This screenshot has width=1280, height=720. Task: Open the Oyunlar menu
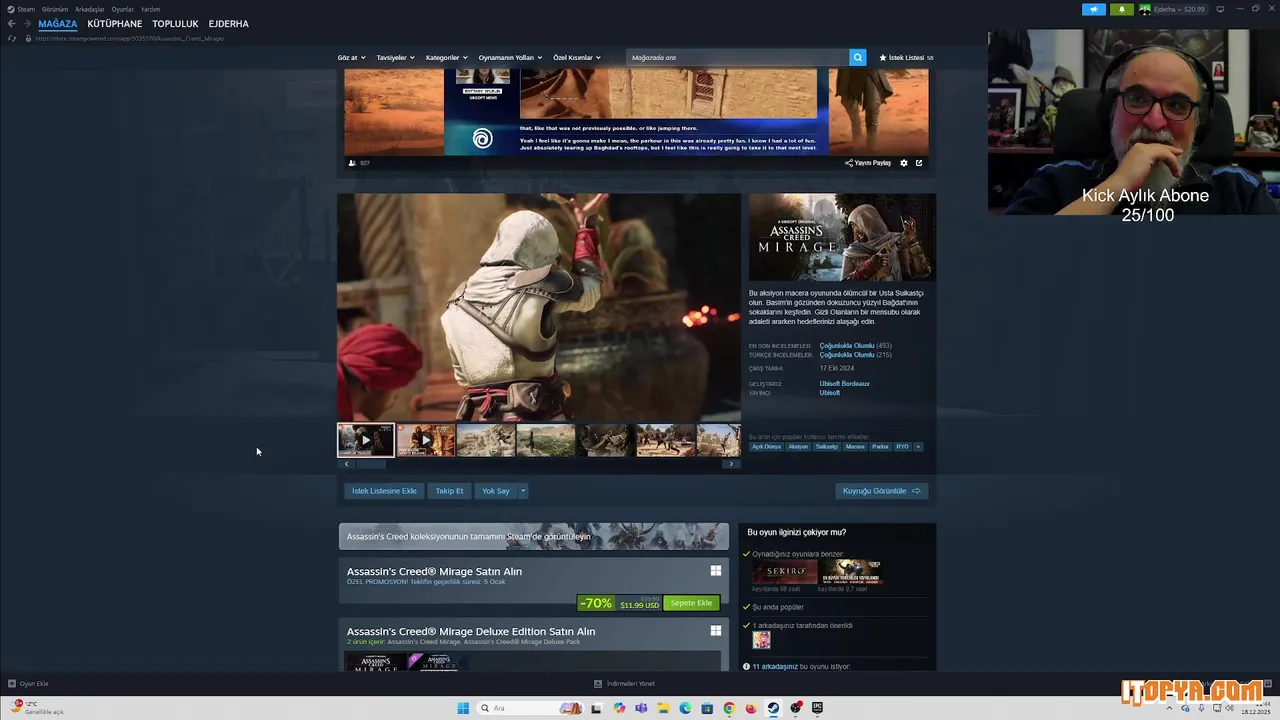123,9
